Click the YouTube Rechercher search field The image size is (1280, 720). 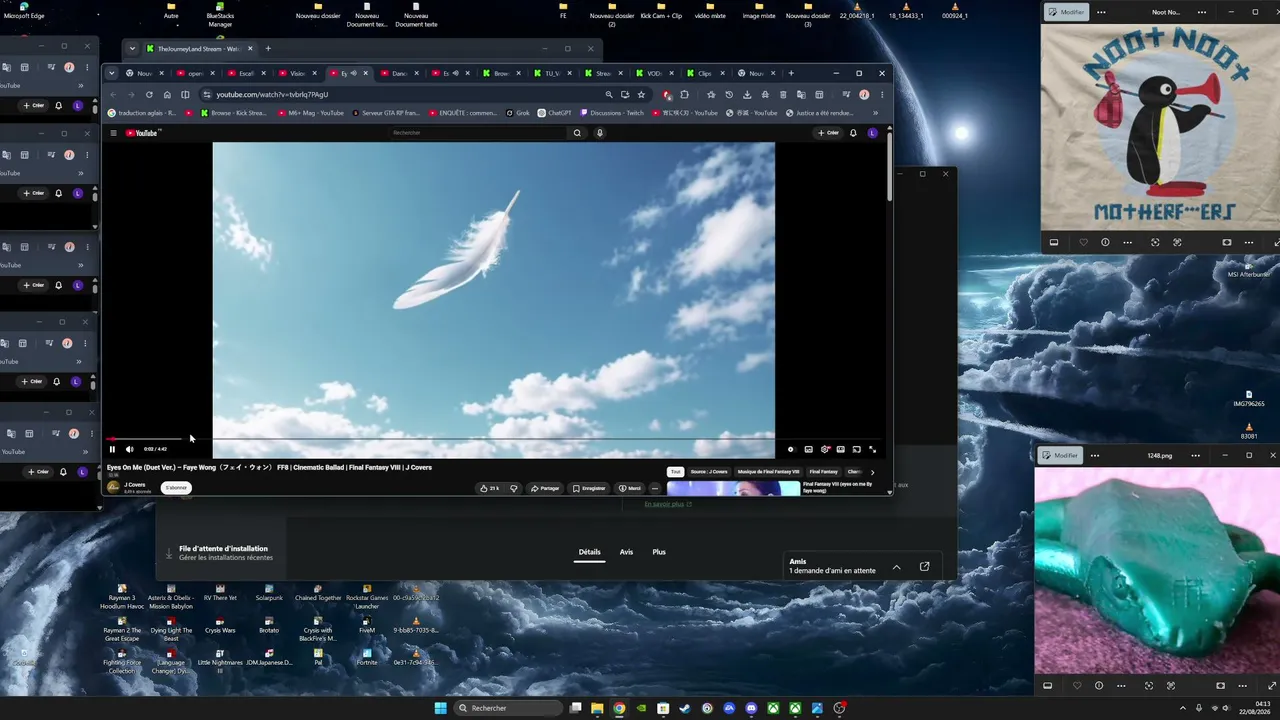coord(478,133)
